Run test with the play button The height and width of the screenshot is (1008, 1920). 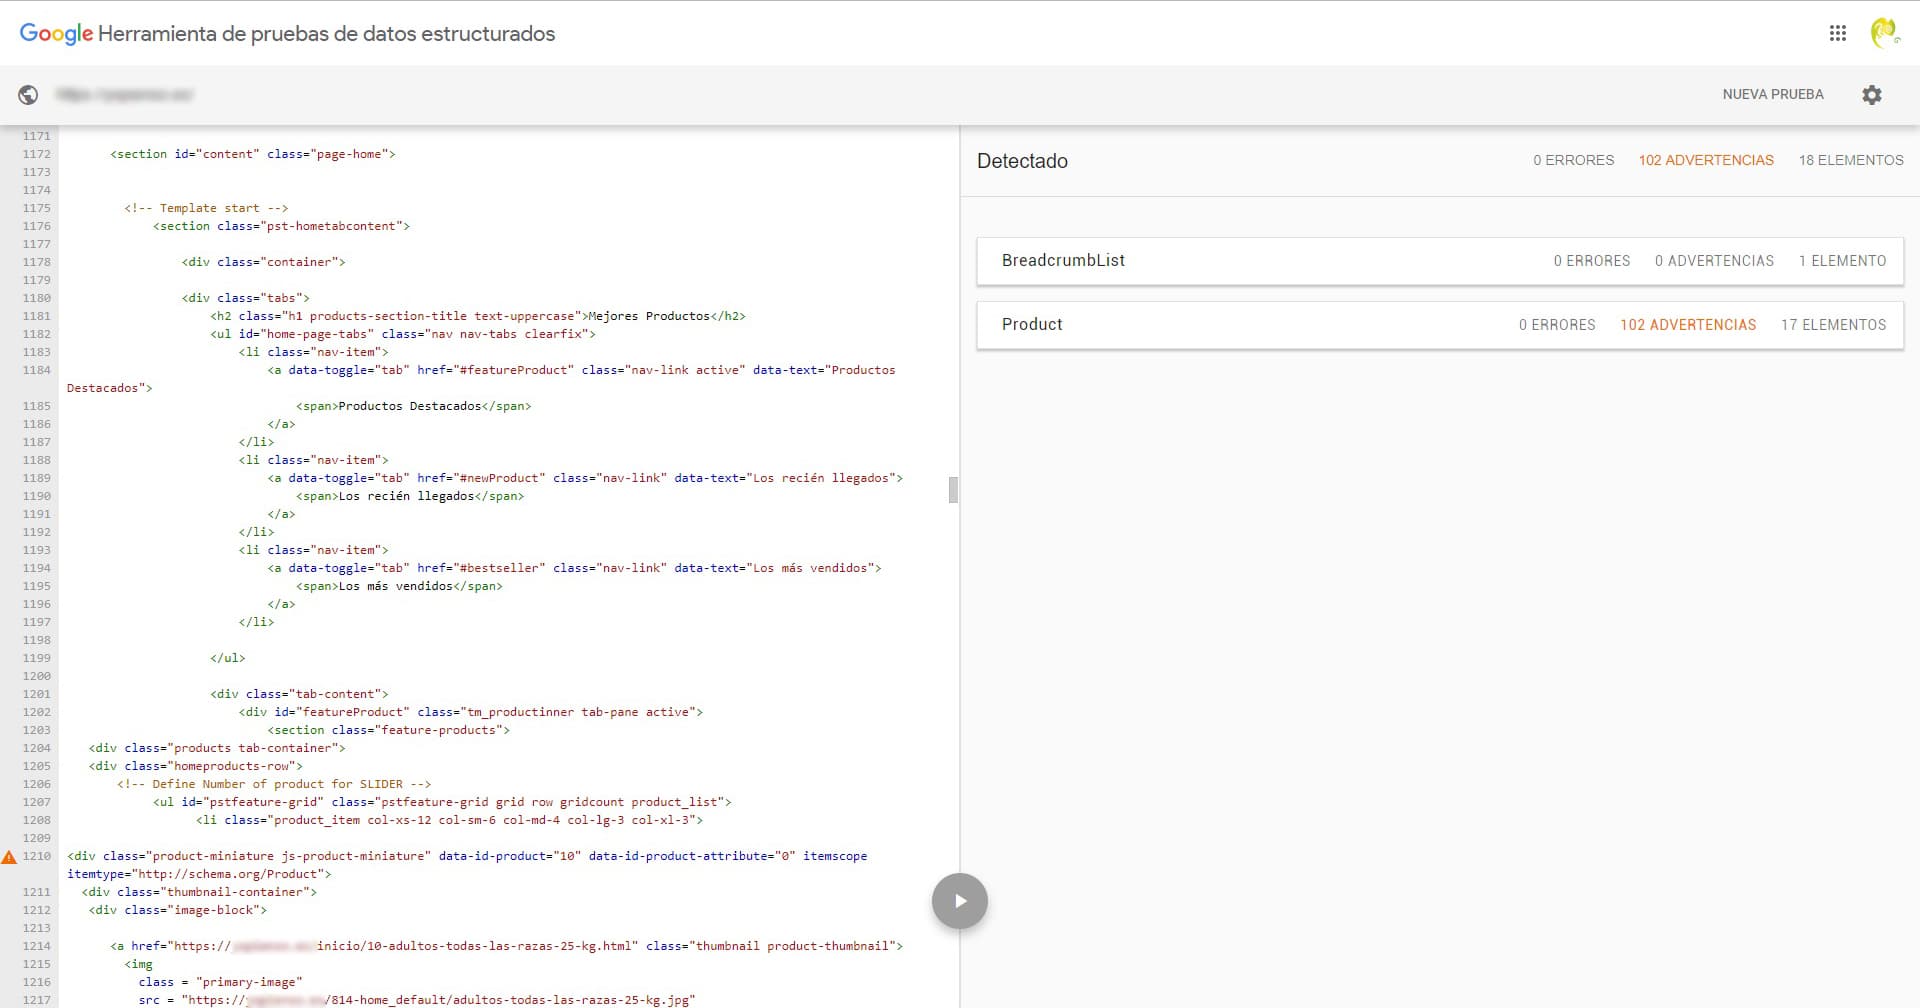click(959, 901)
